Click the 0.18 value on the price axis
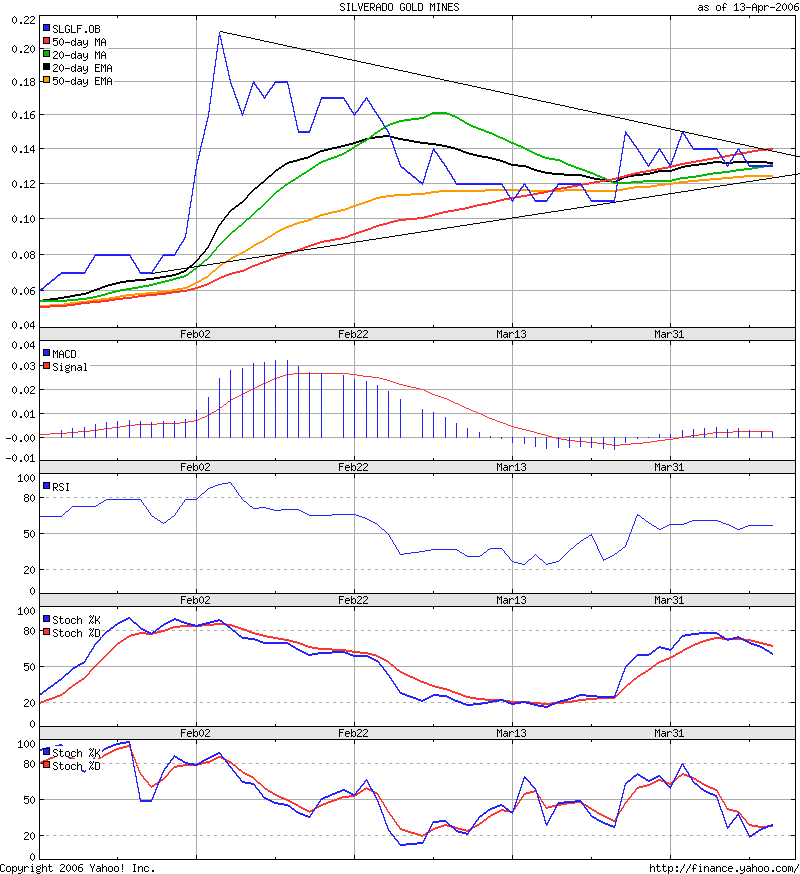Viewport: 800px width, 874px height. coord(23,81)
